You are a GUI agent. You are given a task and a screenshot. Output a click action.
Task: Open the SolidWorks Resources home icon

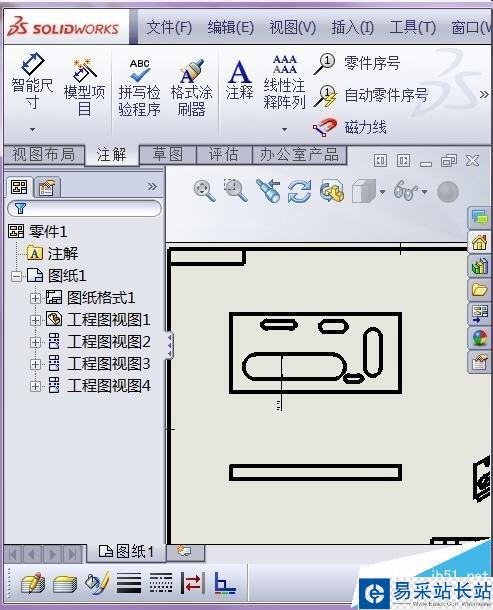(479, 243)
